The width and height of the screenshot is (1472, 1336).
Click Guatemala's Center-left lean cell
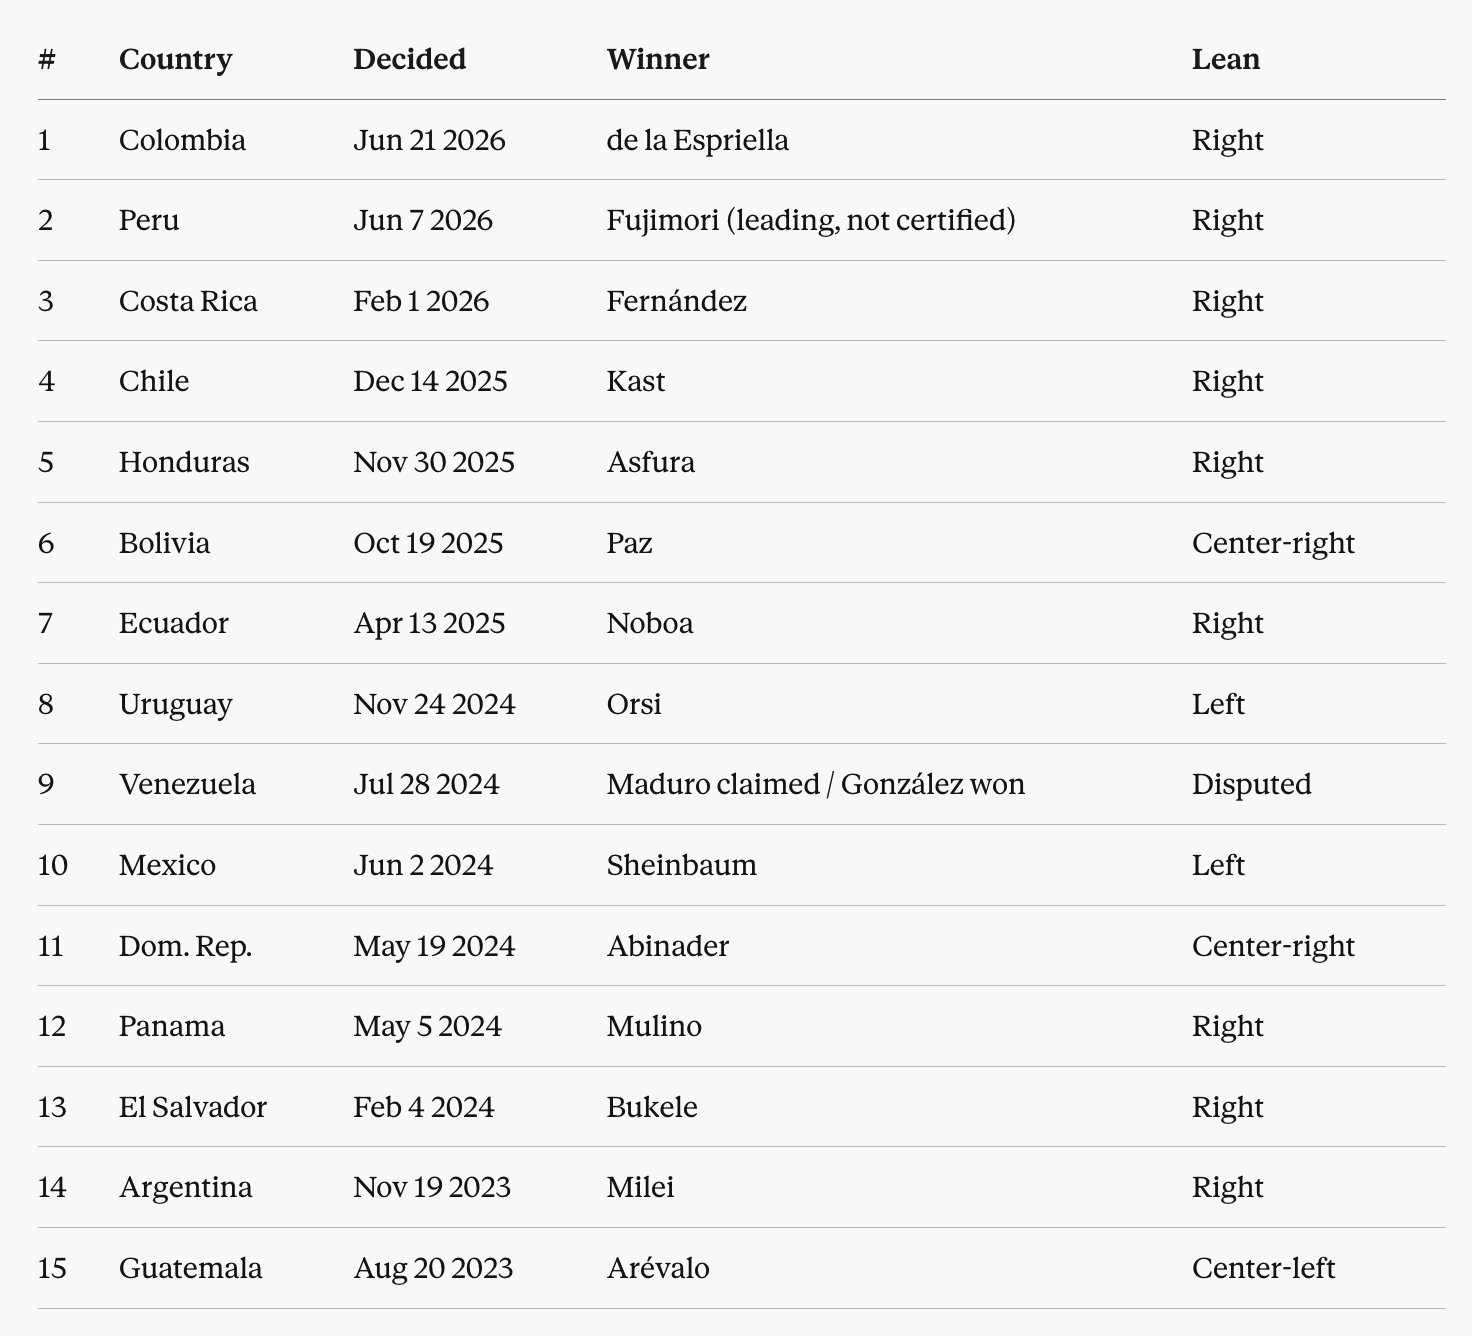[1263, 1268]
